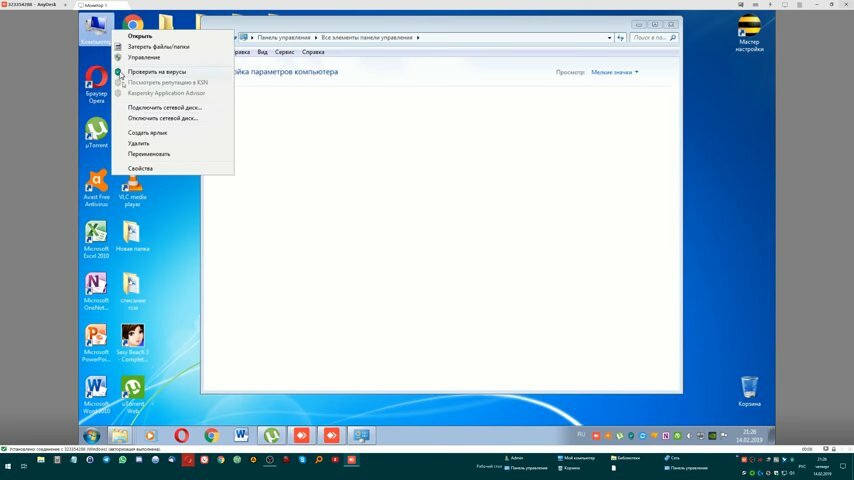Open the Сервис menu
This screenshot has width=854, height=480.
284,52
